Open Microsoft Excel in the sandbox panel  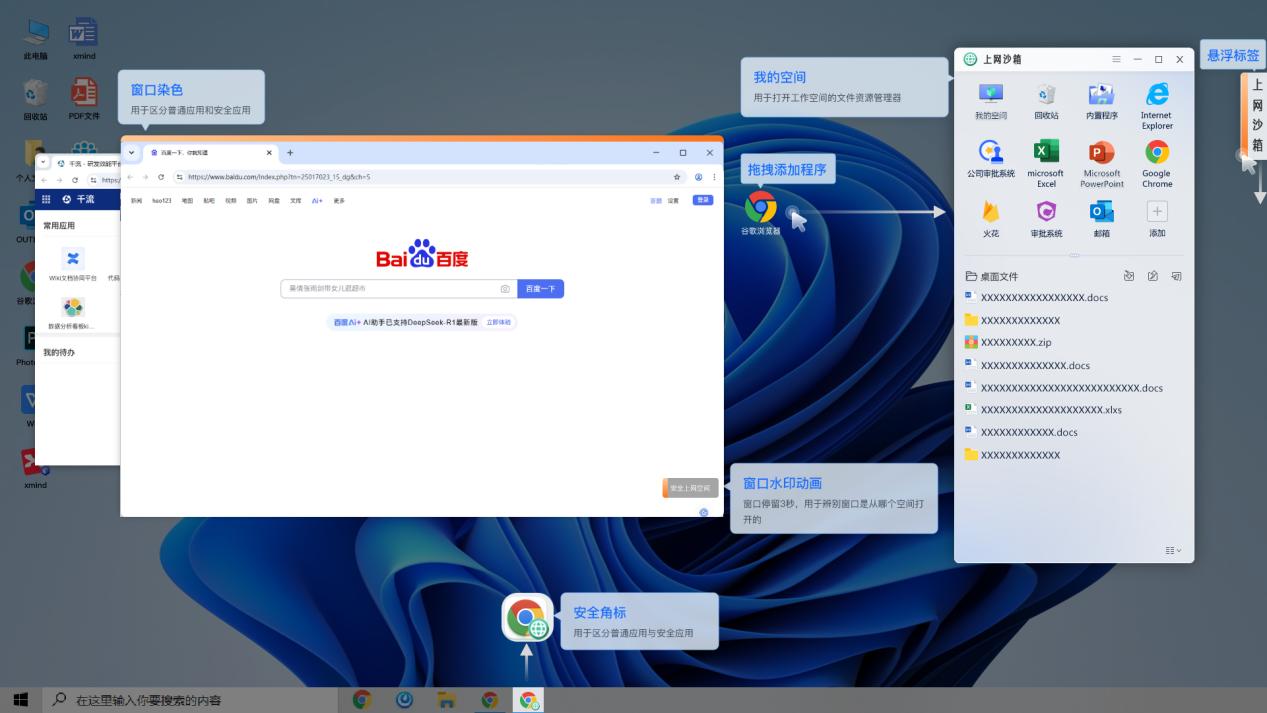click(x=1046, y=153)
